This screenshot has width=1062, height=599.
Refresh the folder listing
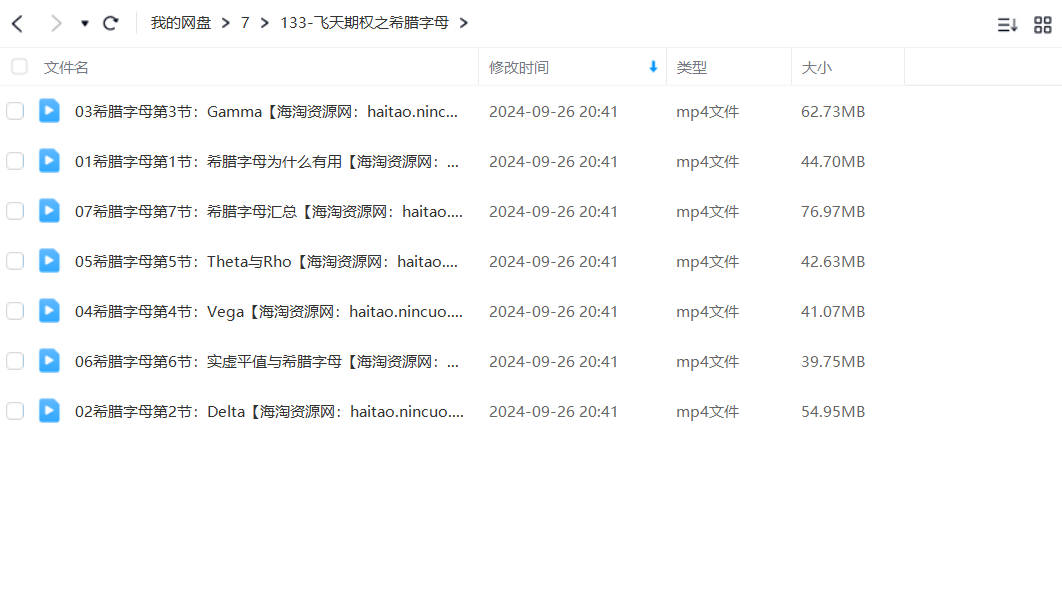(110, 24)
